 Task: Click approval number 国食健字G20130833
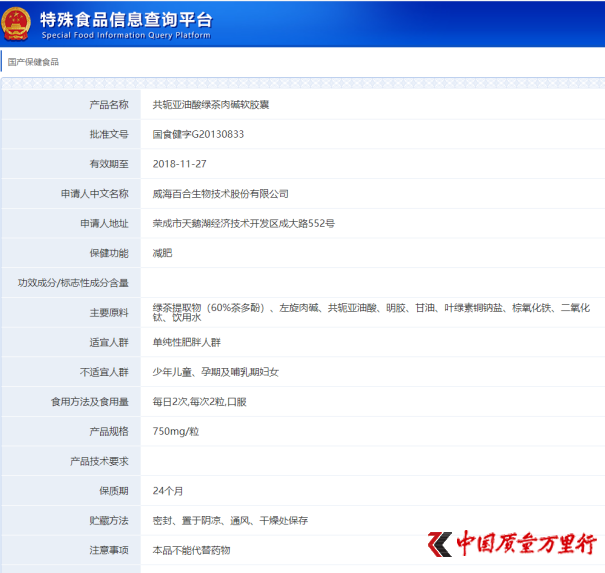[198, 134]
